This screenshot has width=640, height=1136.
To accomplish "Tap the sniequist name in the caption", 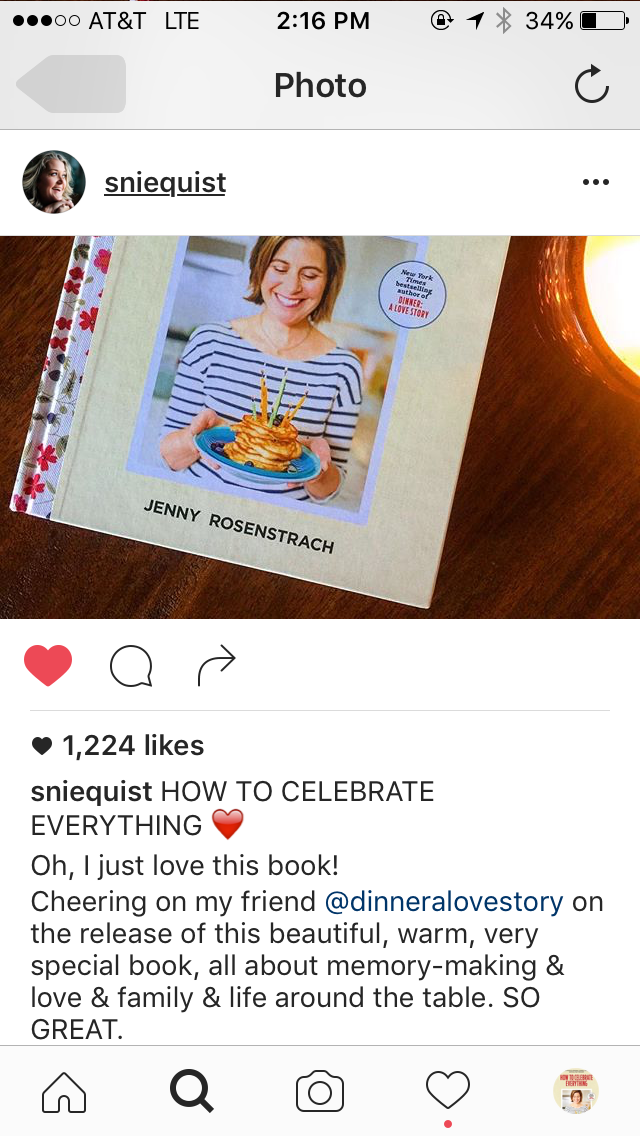I will (91, 791).
